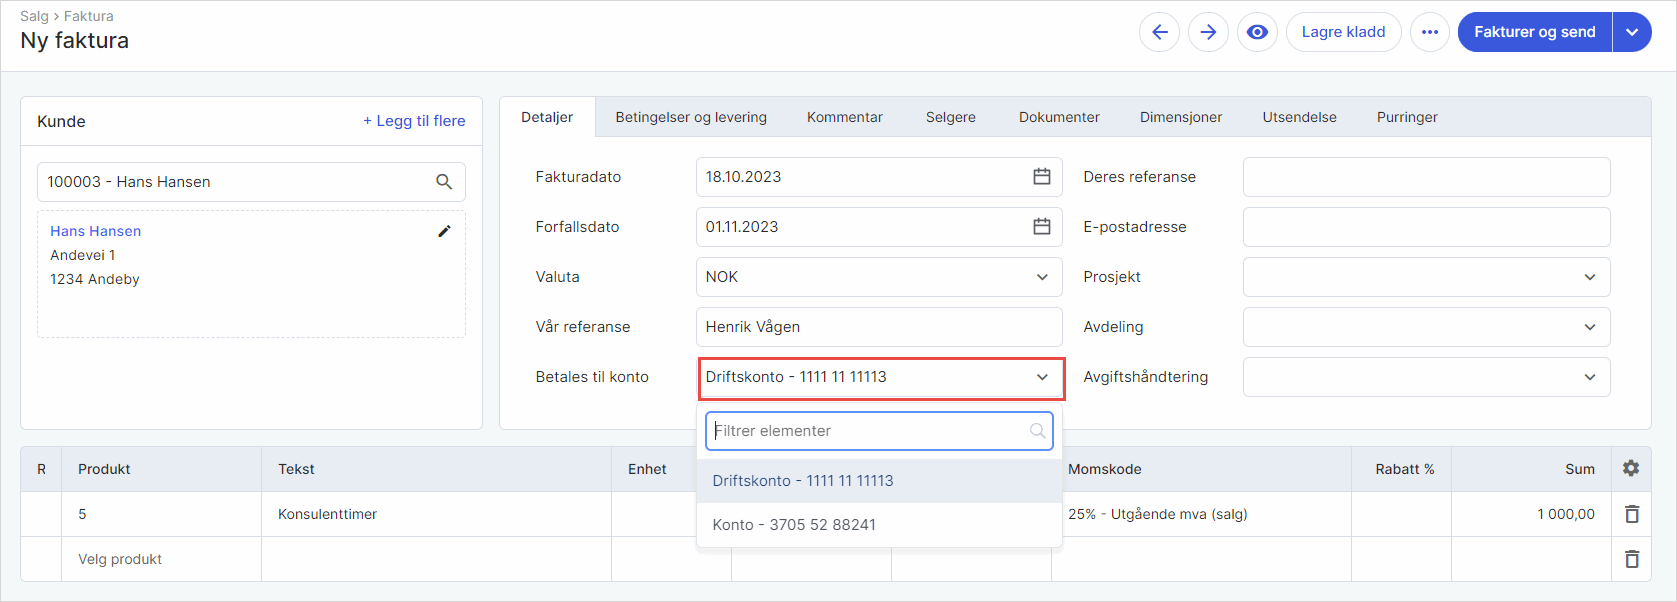This screenshot has height=602, width=1677.
Task: Search customers using the magnifier icon
Action: [x=444, y=182]
